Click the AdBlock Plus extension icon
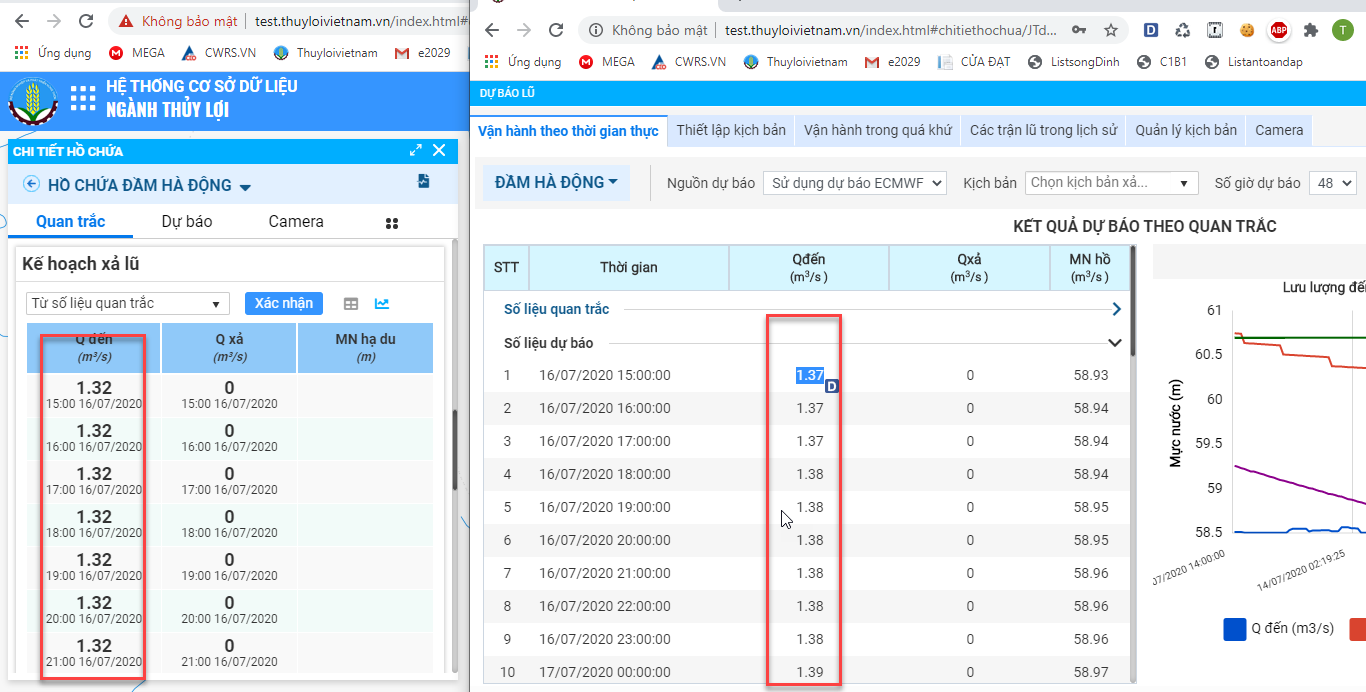This screenshot has width=1366, height=692. click(1278, 30)
